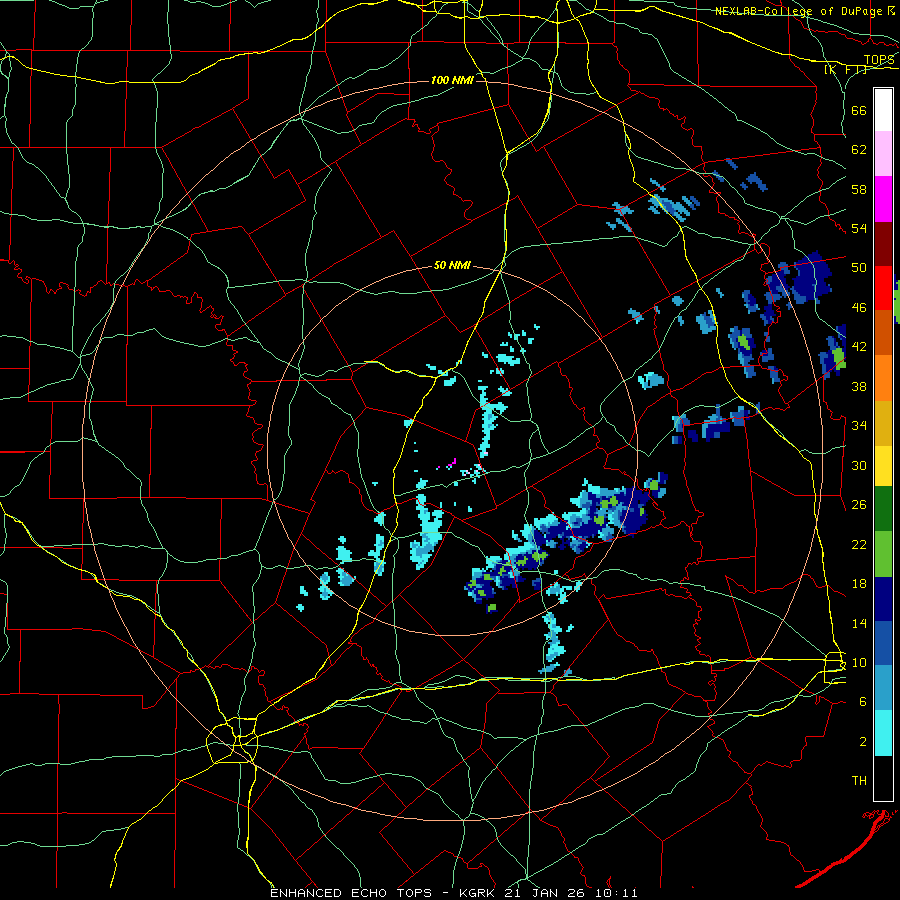This screenshot has width=900, height=900.
Task: Click the "54" legend value
Action: (x=859, y=228)
